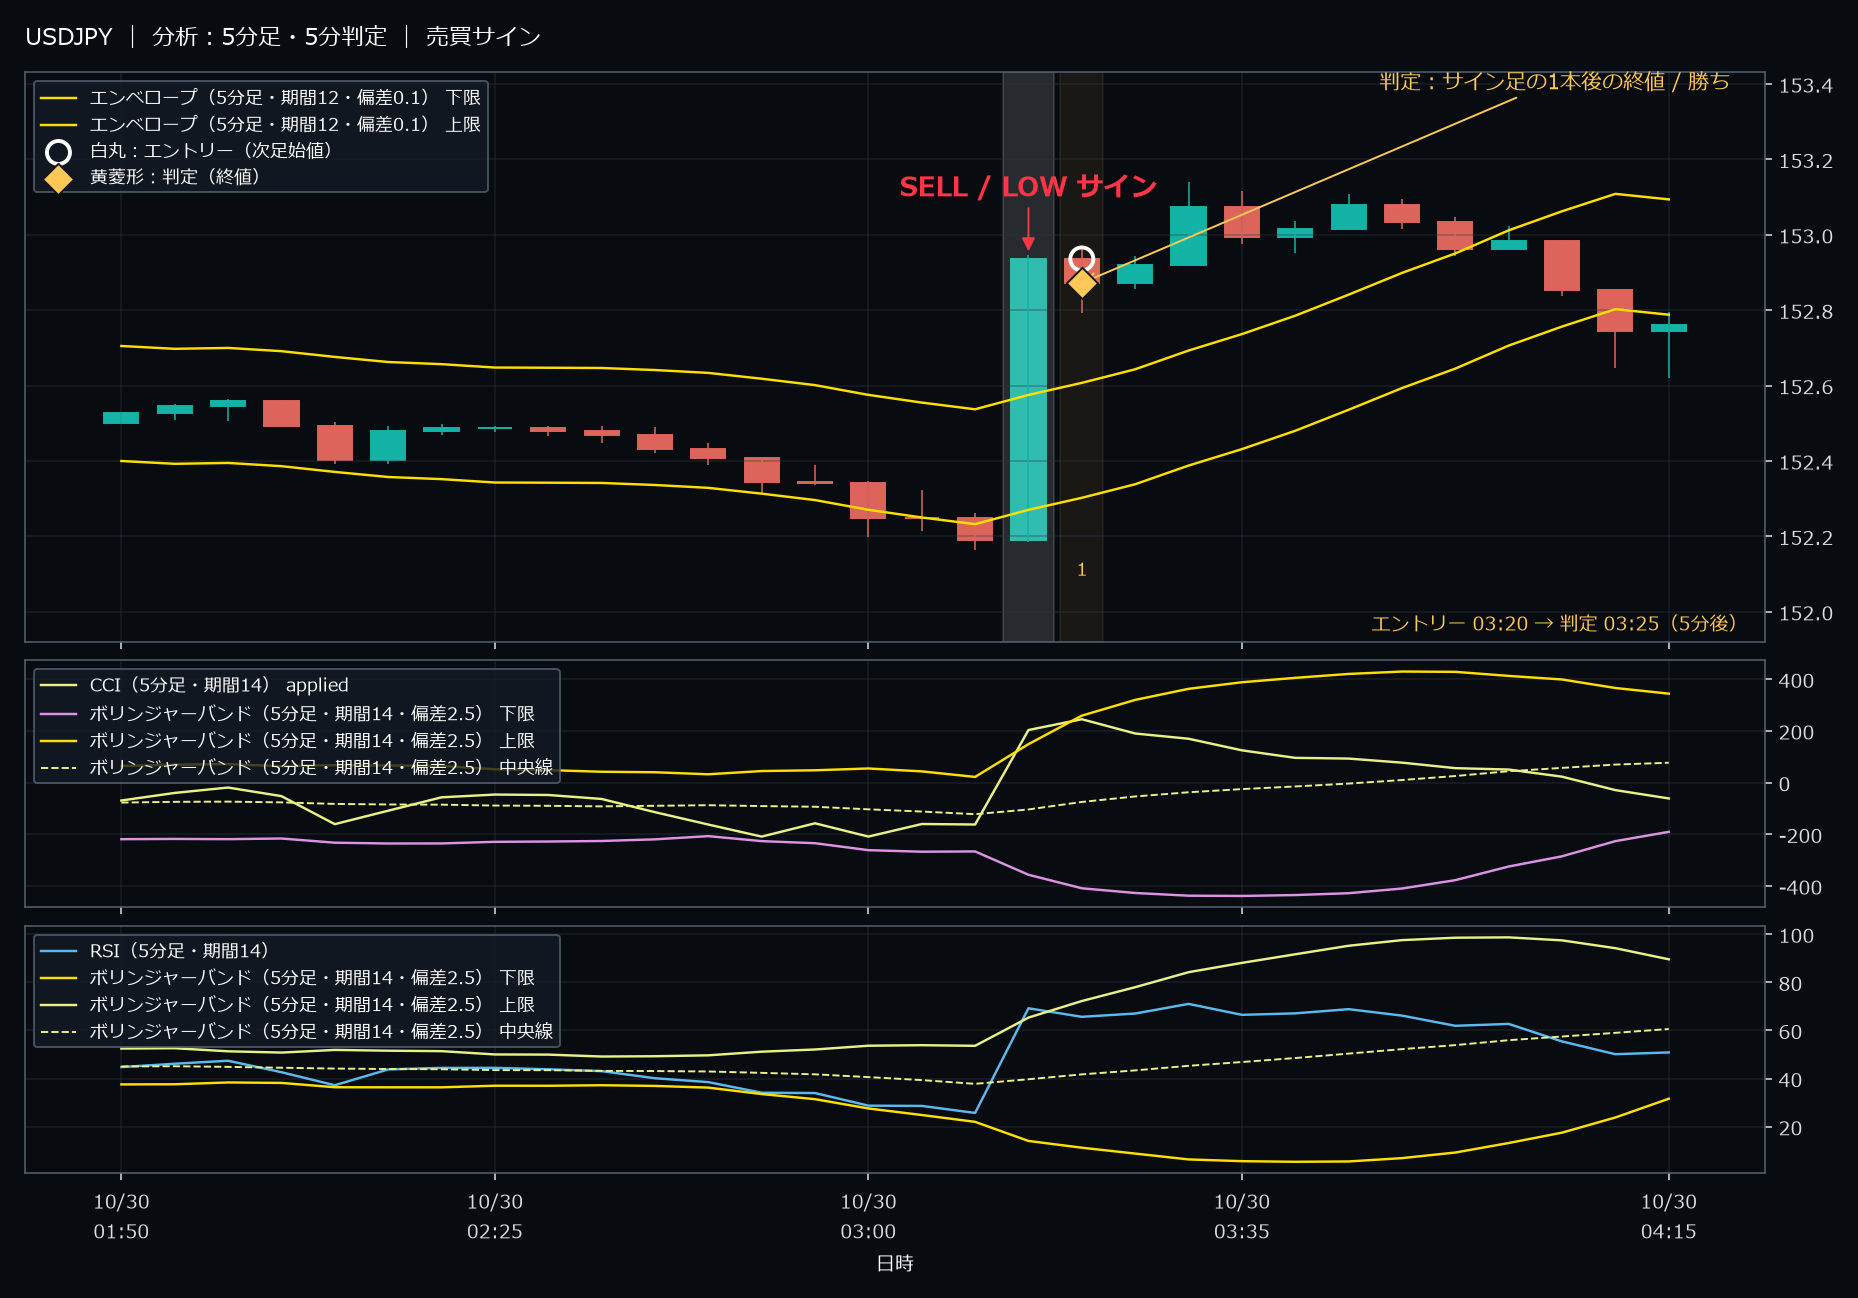Click the "153.4" price axis label

click(1805, 86)
